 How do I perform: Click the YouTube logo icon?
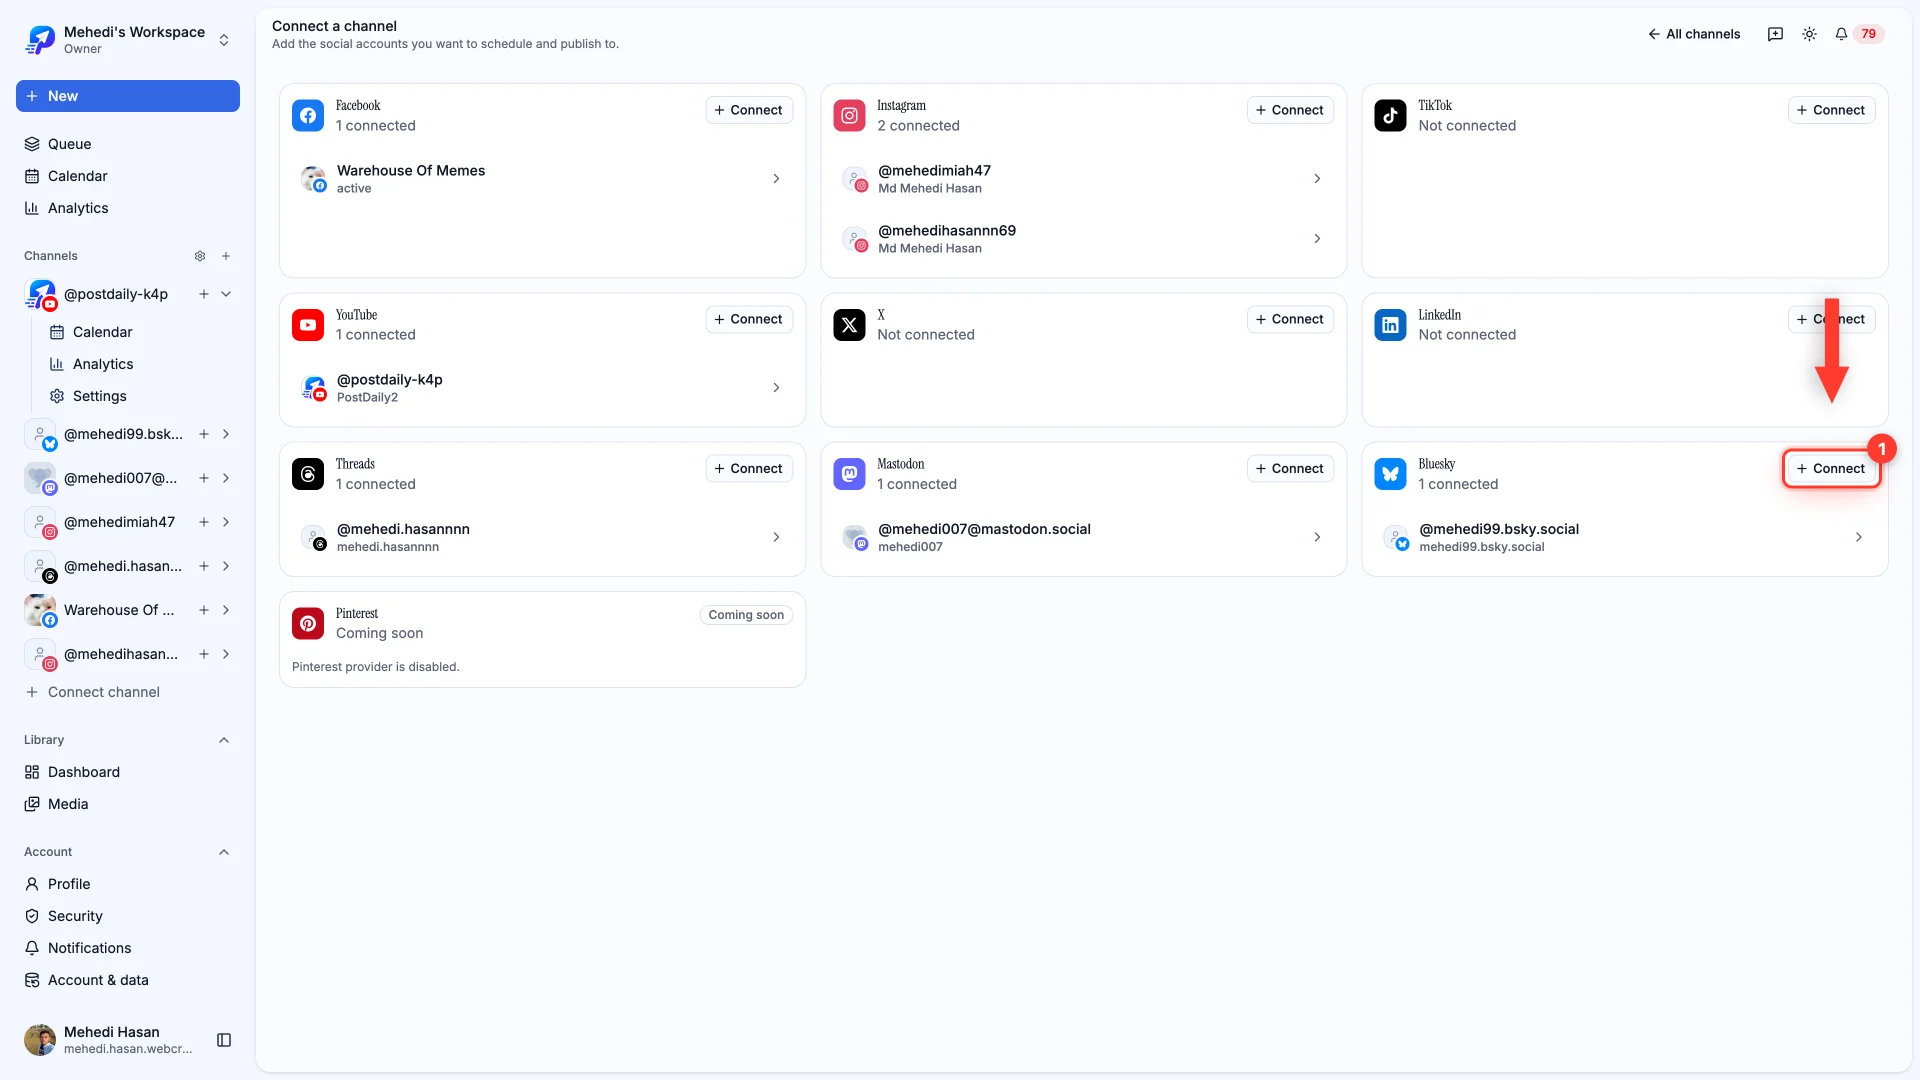(x=308, y=325)
